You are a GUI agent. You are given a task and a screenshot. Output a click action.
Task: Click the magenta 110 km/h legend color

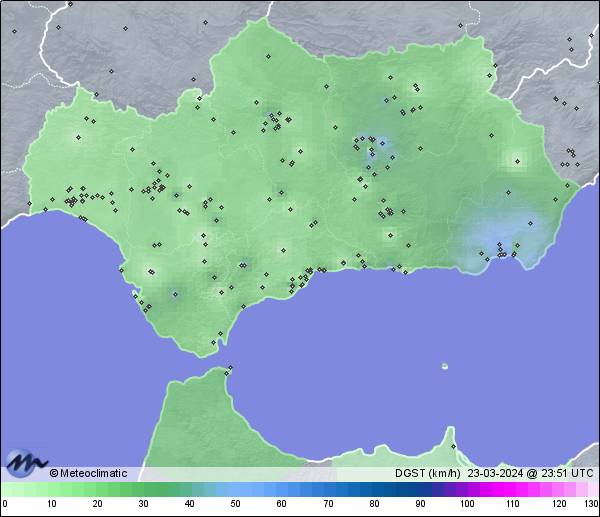click(x=512, y=490)
